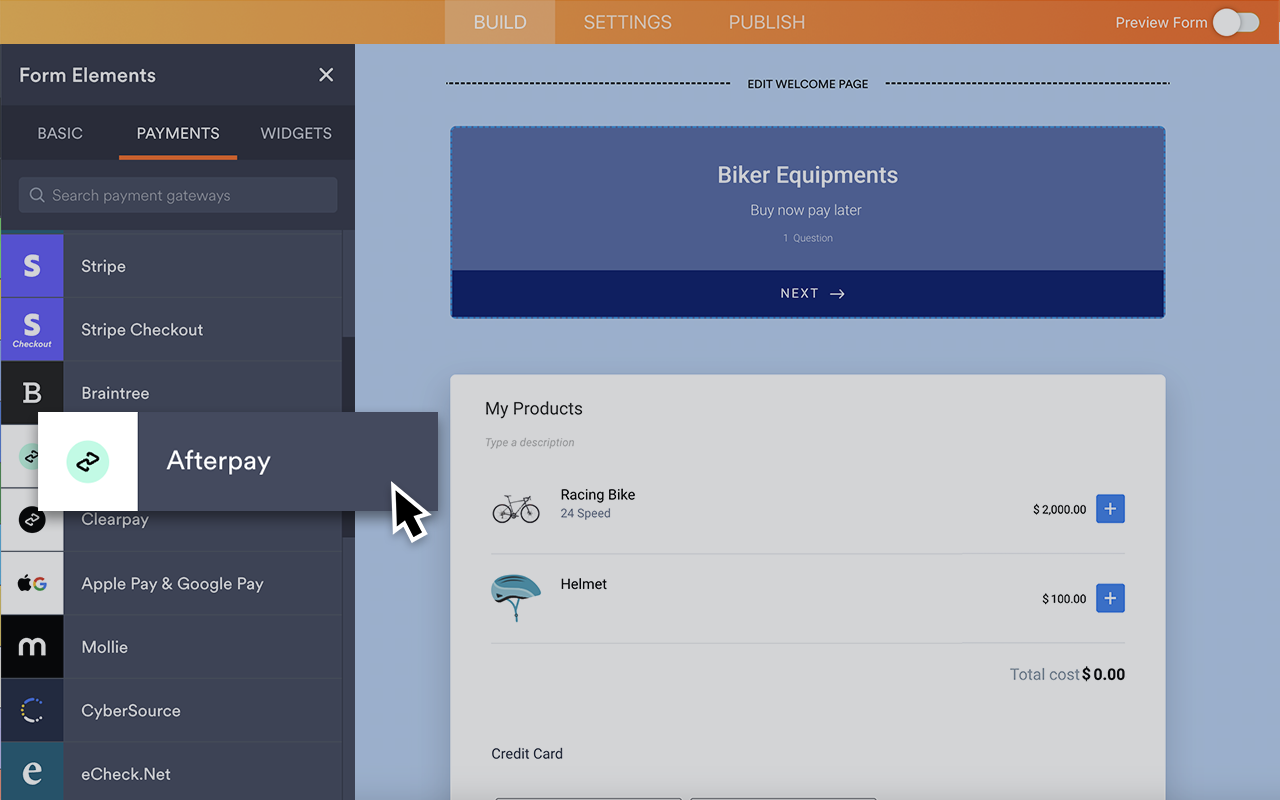Click the Afterpay gateway icon
This screenshot has width=1280, height=800.
87,461
